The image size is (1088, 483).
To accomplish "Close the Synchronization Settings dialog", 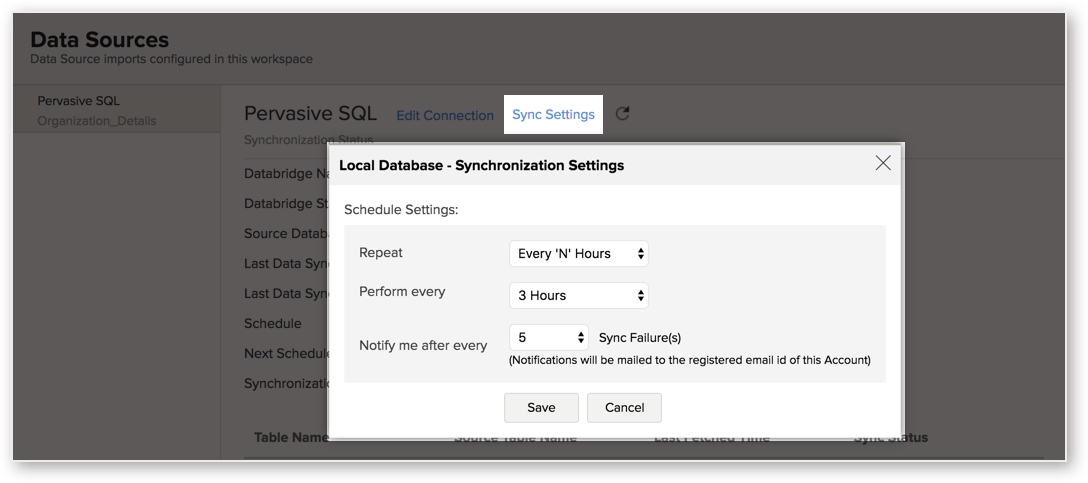I will click(x=883, y=163).
